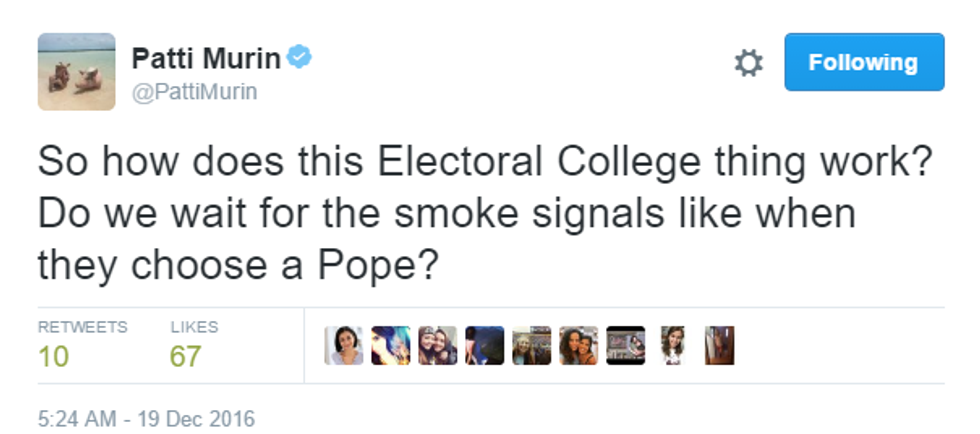The image size is (980, 434).
Task: Open the gear settings icon
Action: point(748,63)
